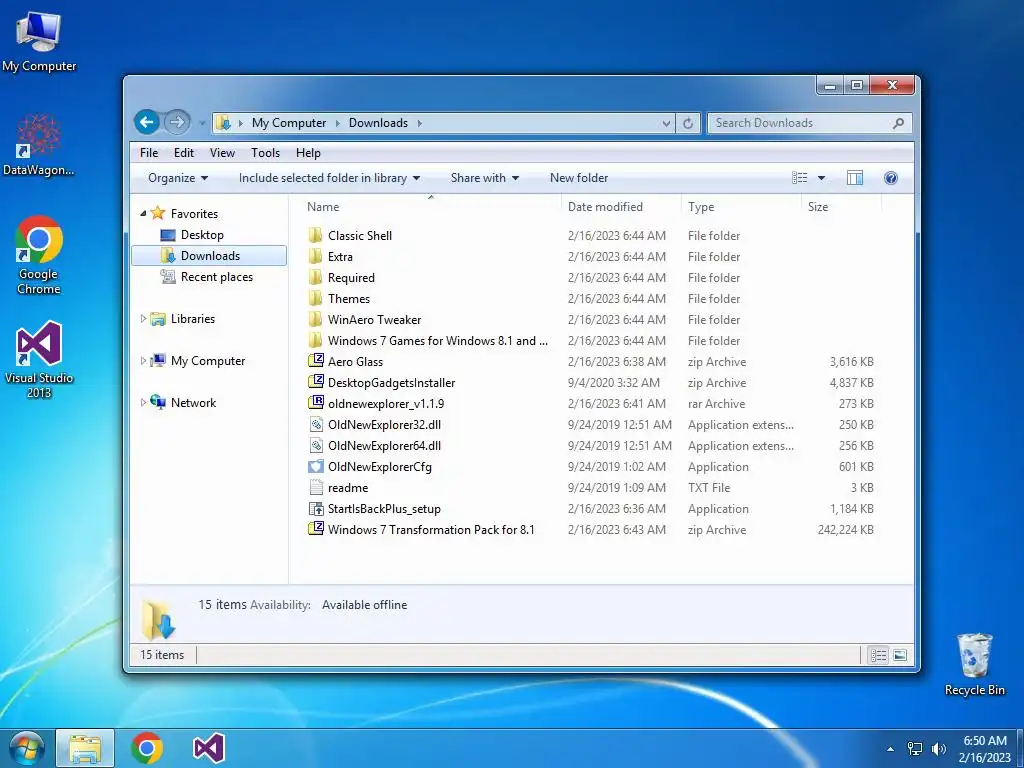Expand the Network tree node
1024x768 pixels.
pyautogui.click(x=143, y=402)
